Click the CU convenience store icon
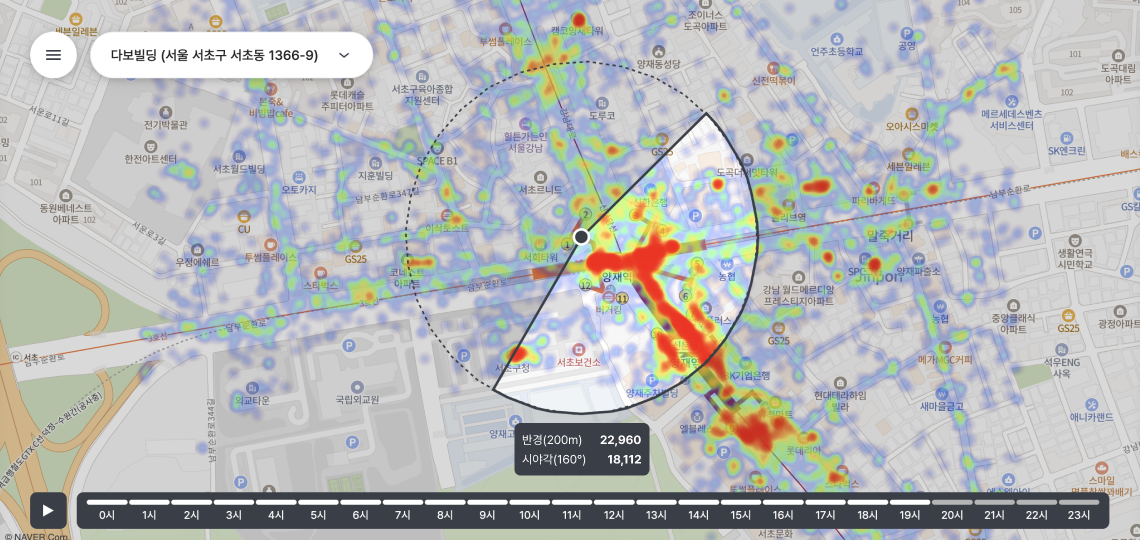Viewport: 1140px width, 540px height. (x=244, y=216)
